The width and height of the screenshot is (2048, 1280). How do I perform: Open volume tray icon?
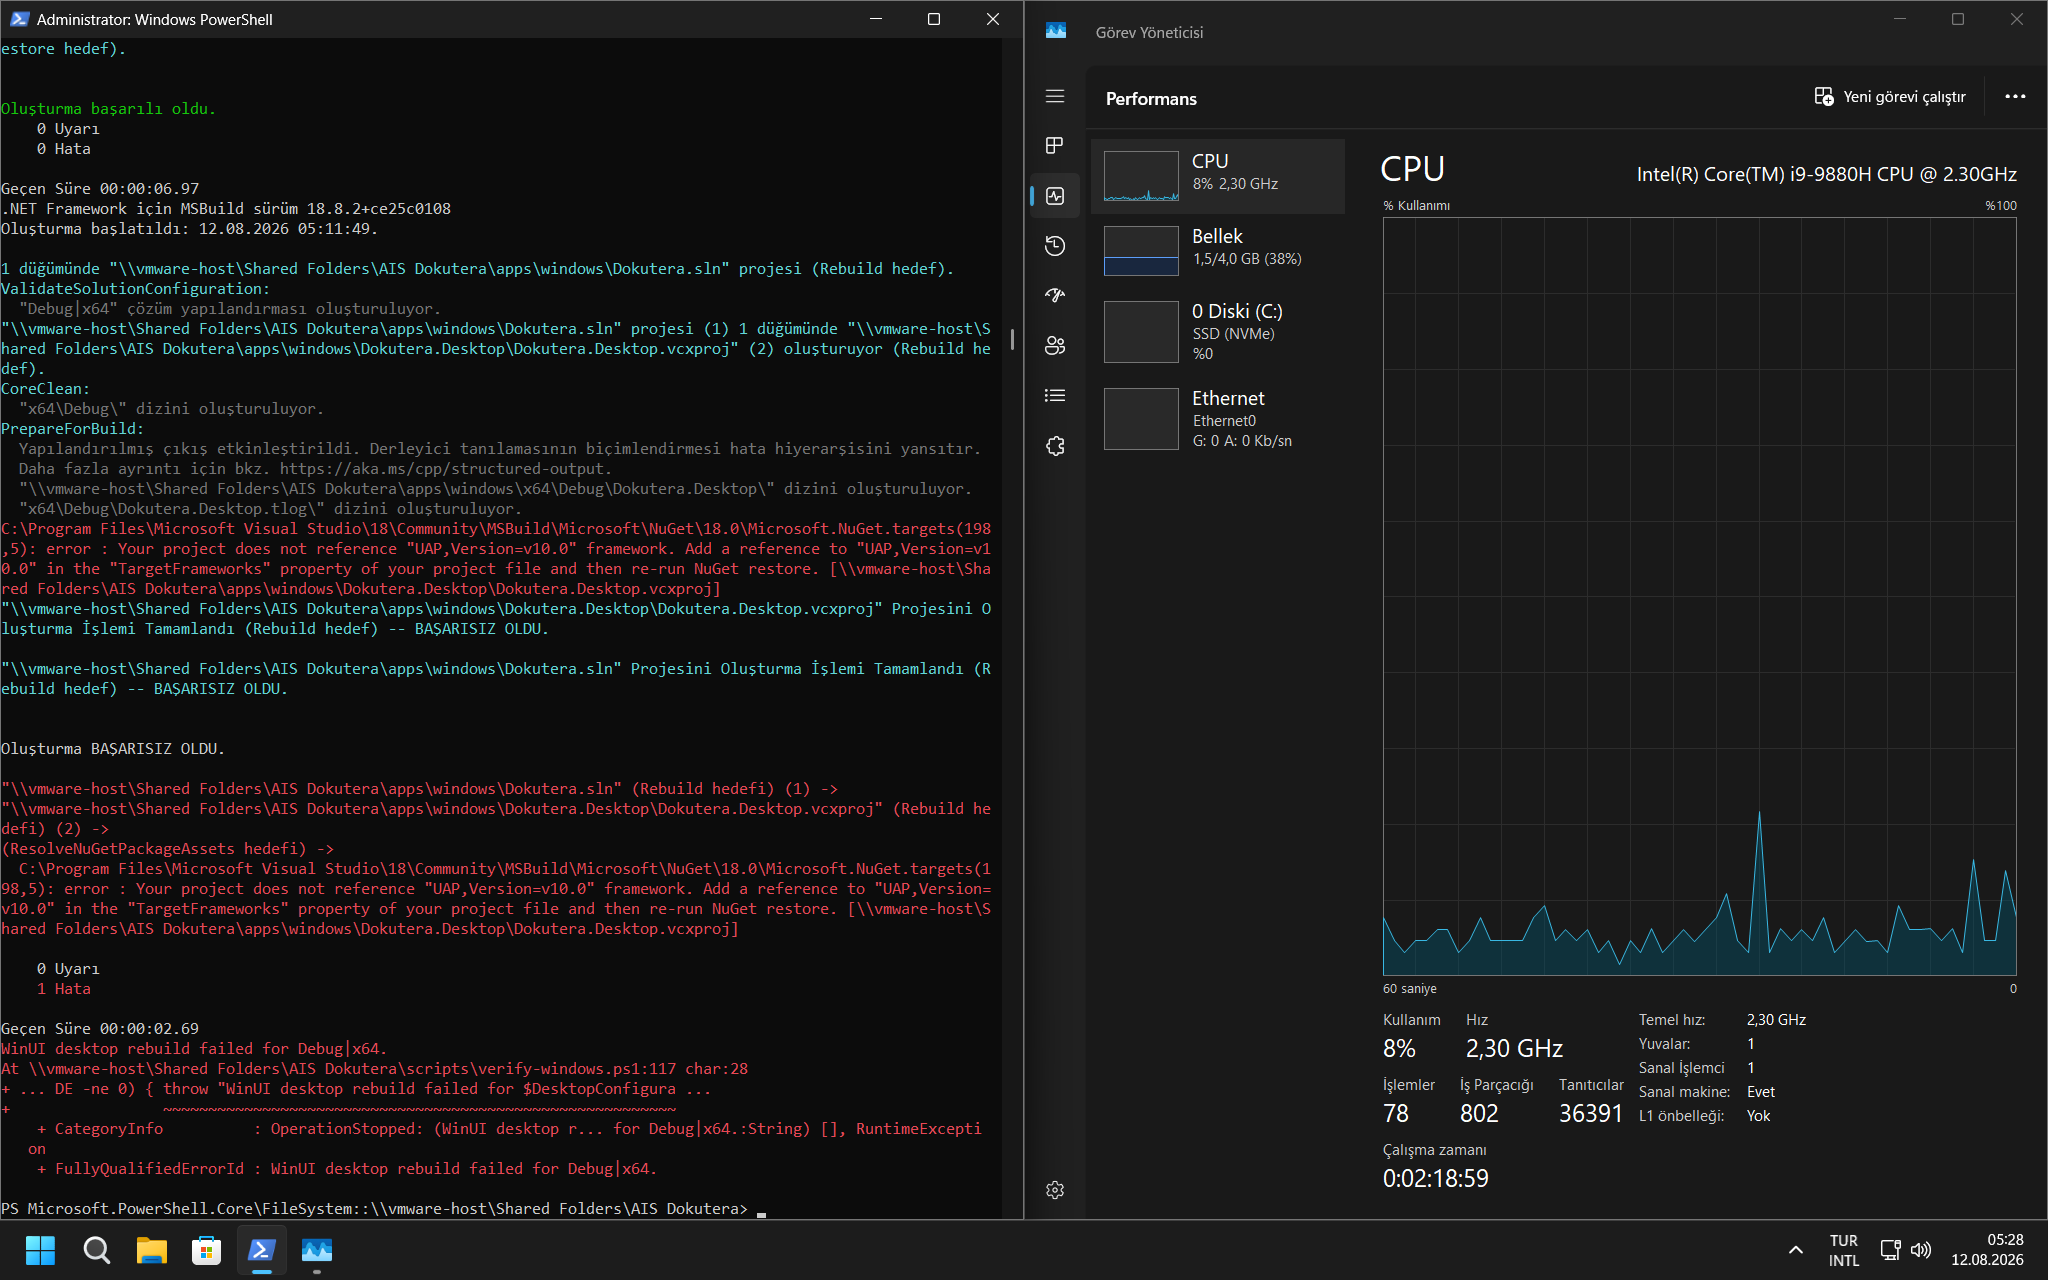[1920, 1250]
